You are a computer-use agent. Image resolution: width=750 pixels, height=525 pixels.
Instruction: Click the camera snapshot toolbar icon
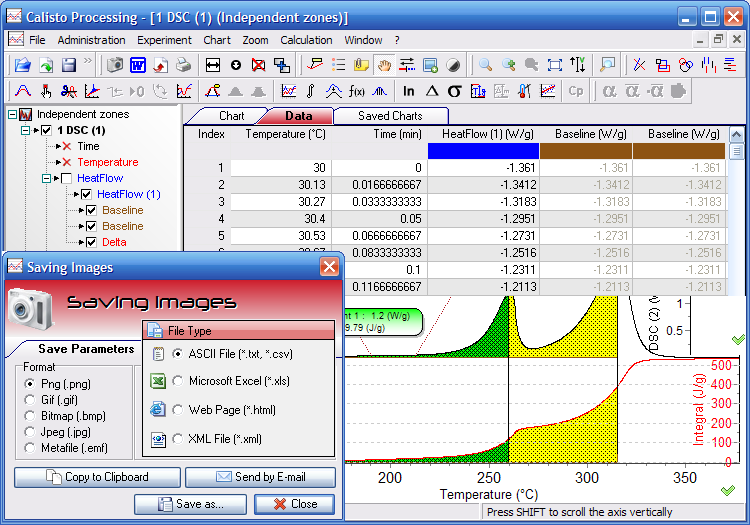115,65
